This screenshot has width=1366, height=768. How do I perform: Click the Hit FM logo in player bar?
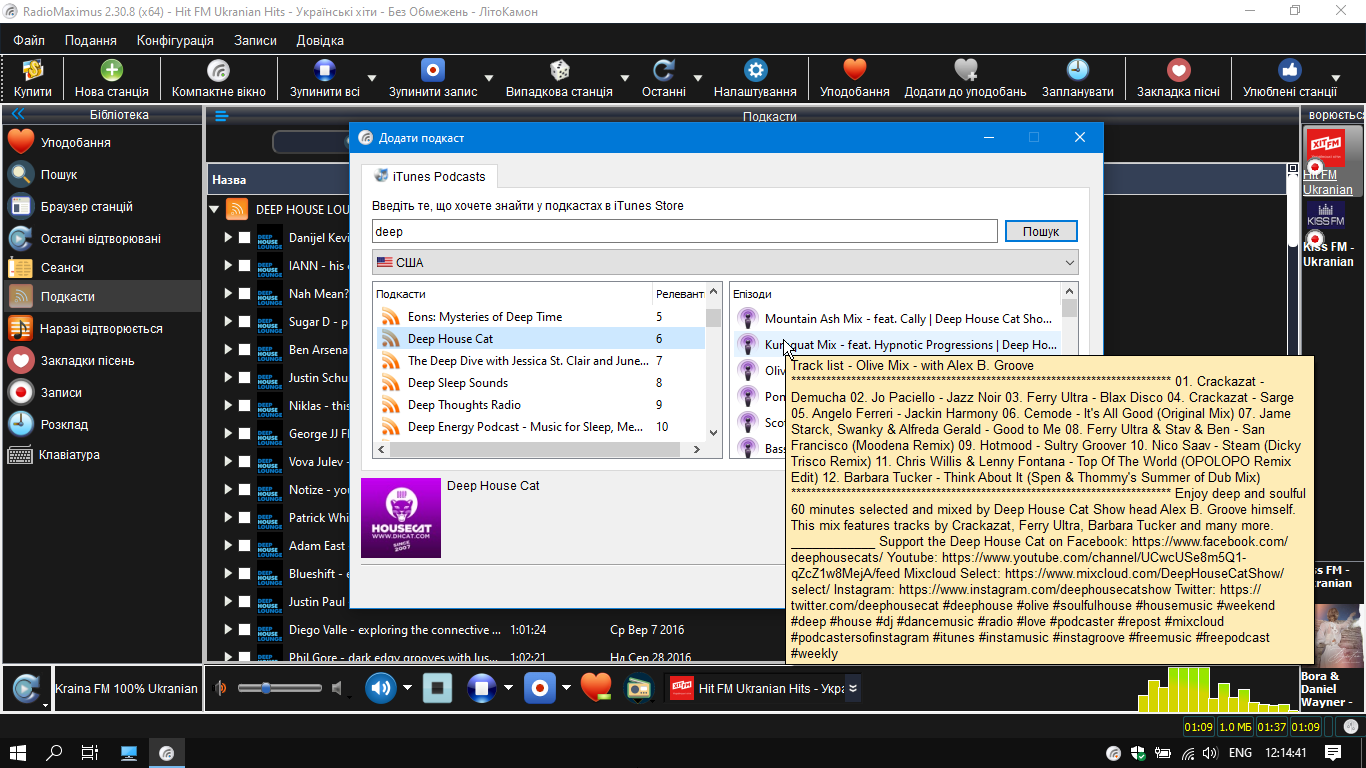[x=681, y=688]
